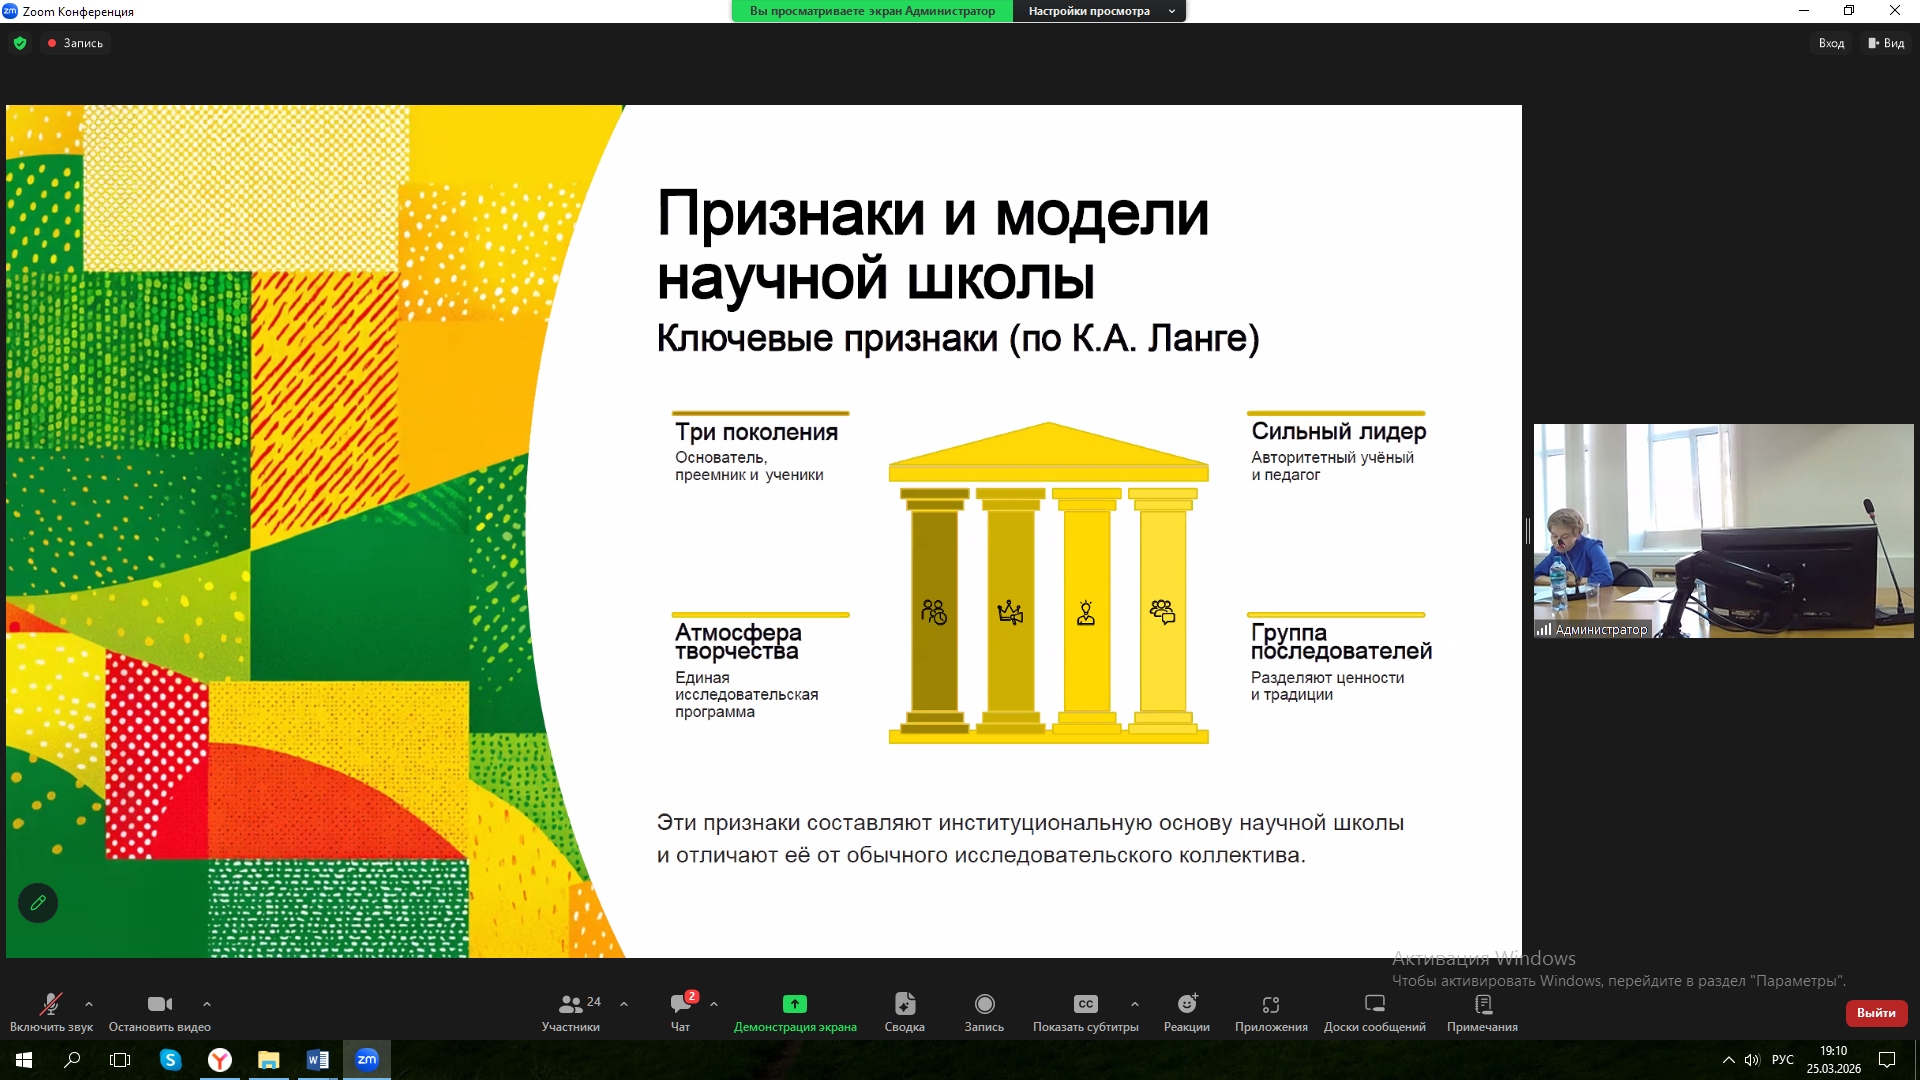Expand audio options arrow next to microphone
This screenshot has height=1080, width=1920.
[x=89, y=1004]
